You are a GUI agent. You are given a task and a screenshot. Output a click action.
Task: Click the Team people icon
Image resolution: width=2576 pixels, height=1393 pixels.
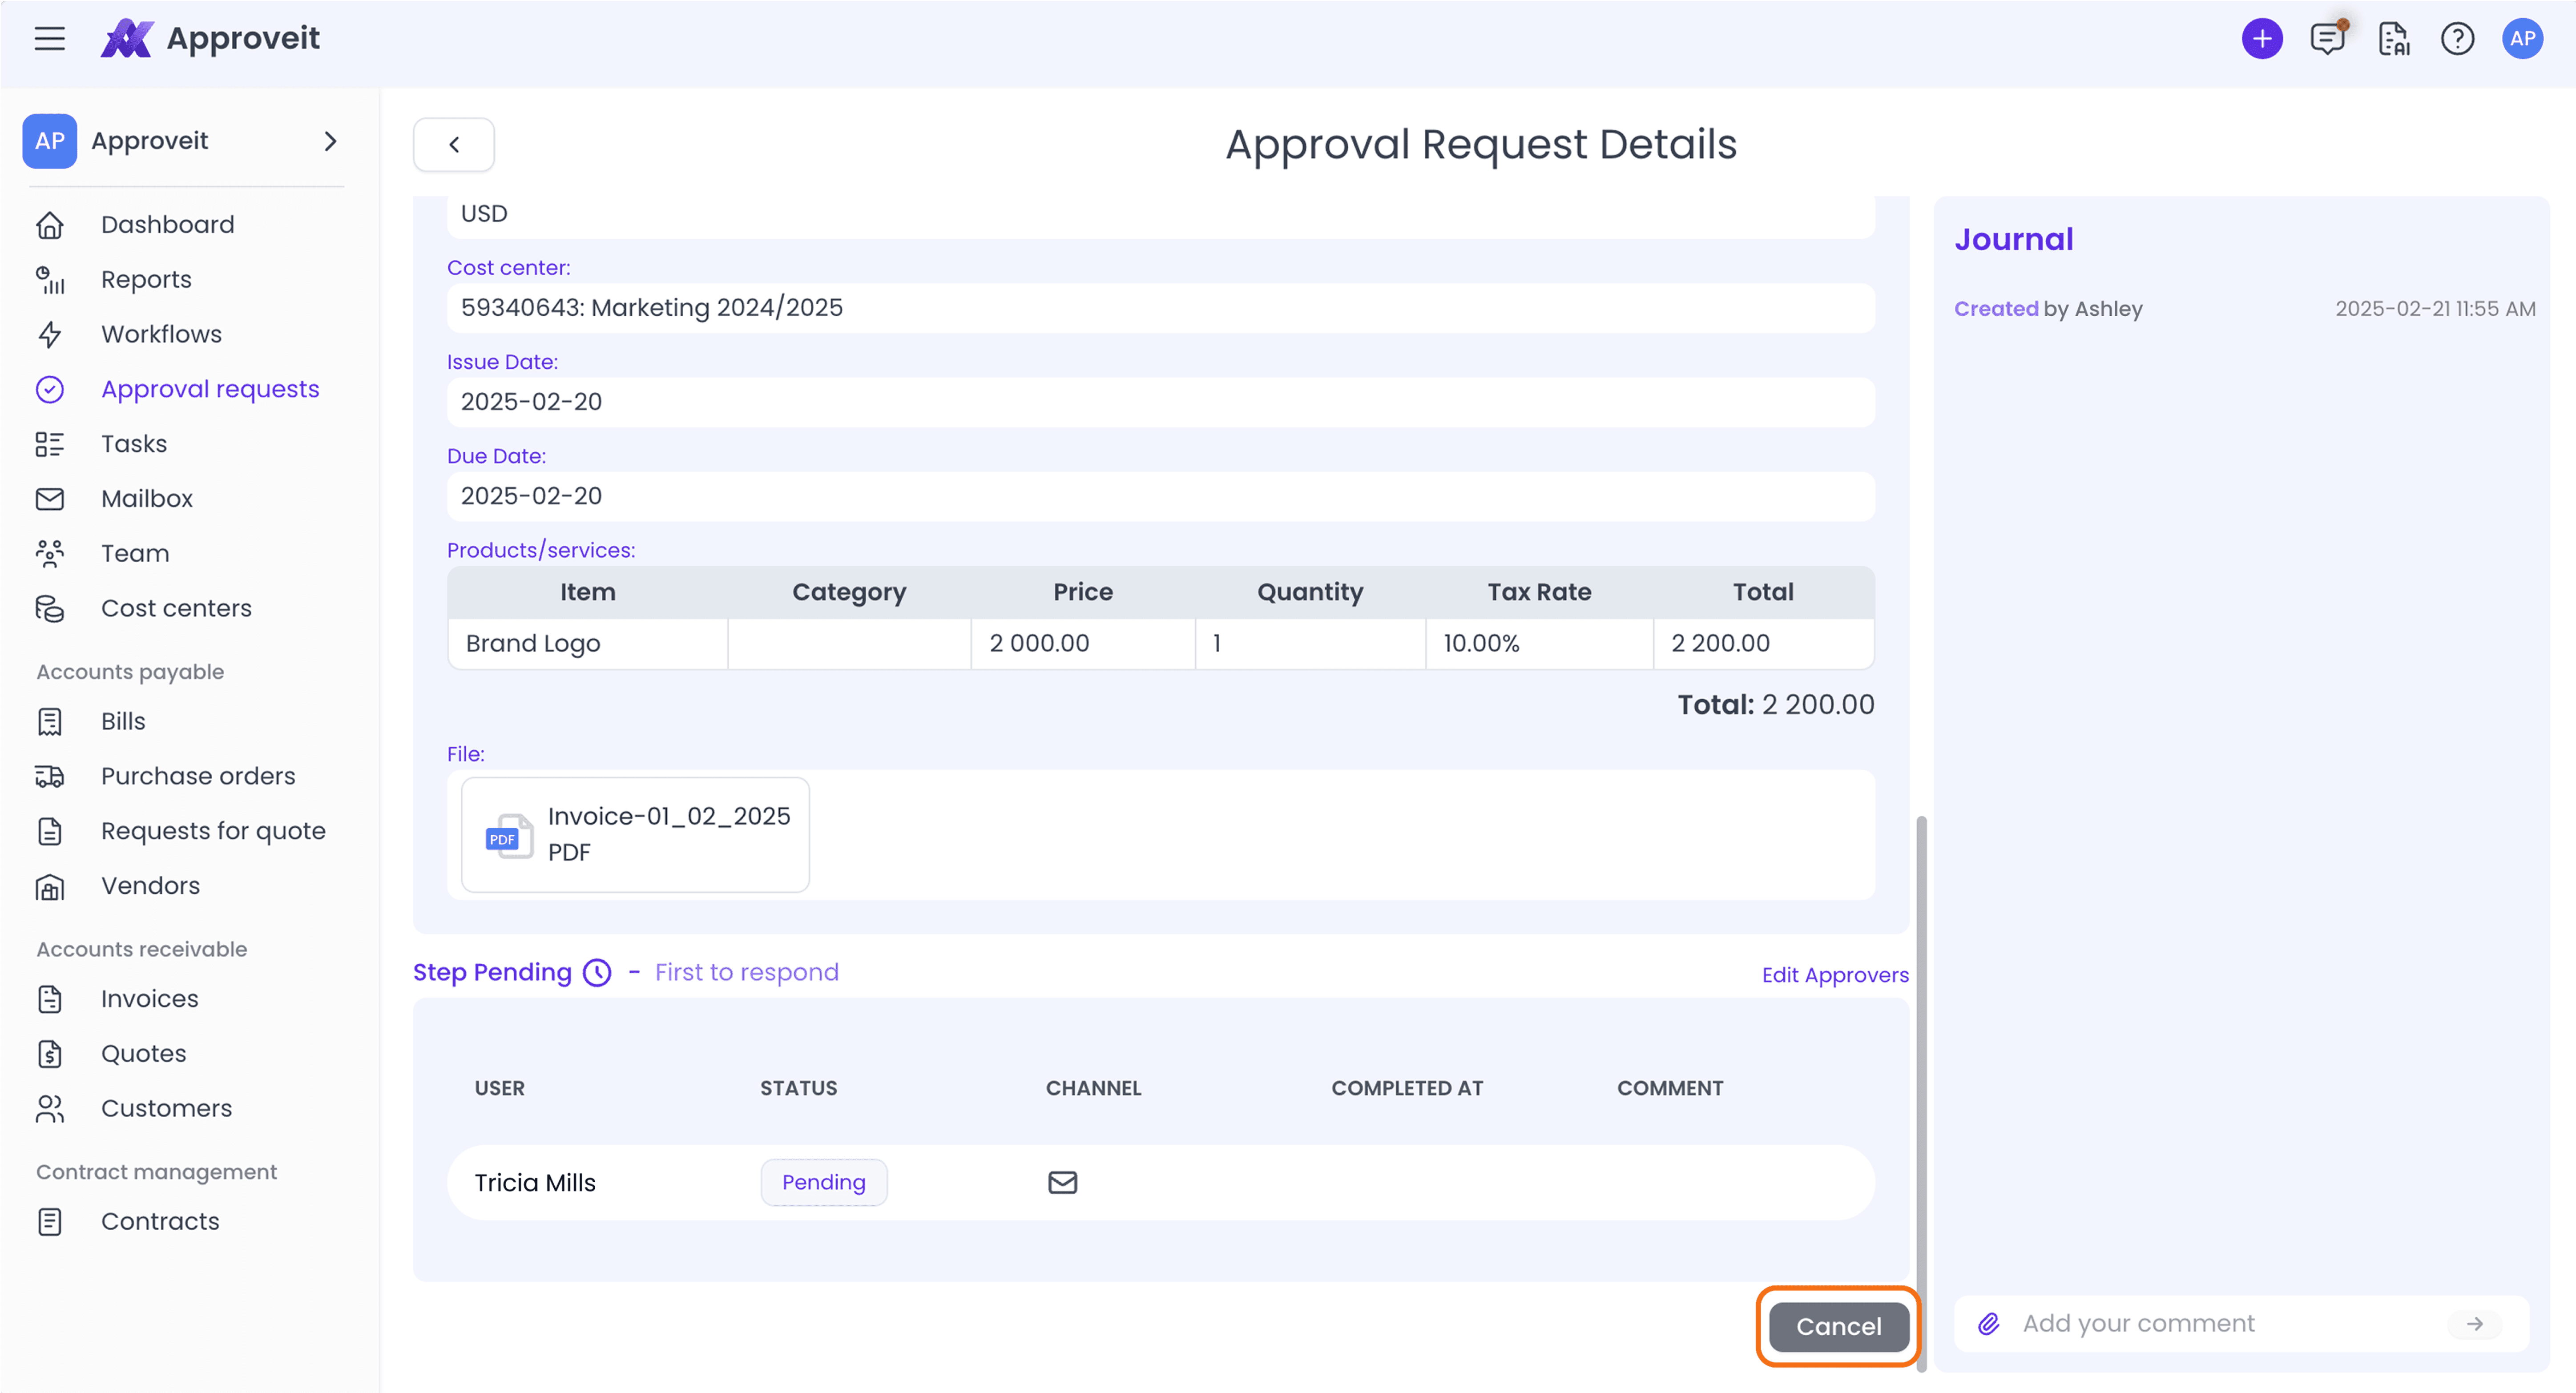coord(50,554)
